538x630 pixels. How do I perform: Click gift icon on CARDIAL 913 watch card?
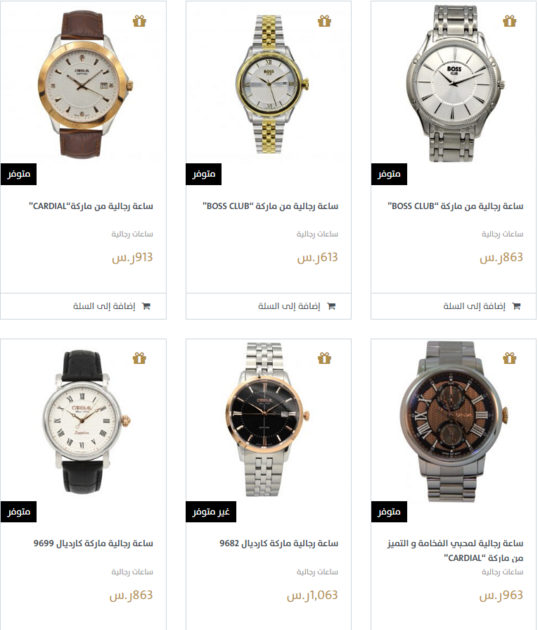point(139,21)
